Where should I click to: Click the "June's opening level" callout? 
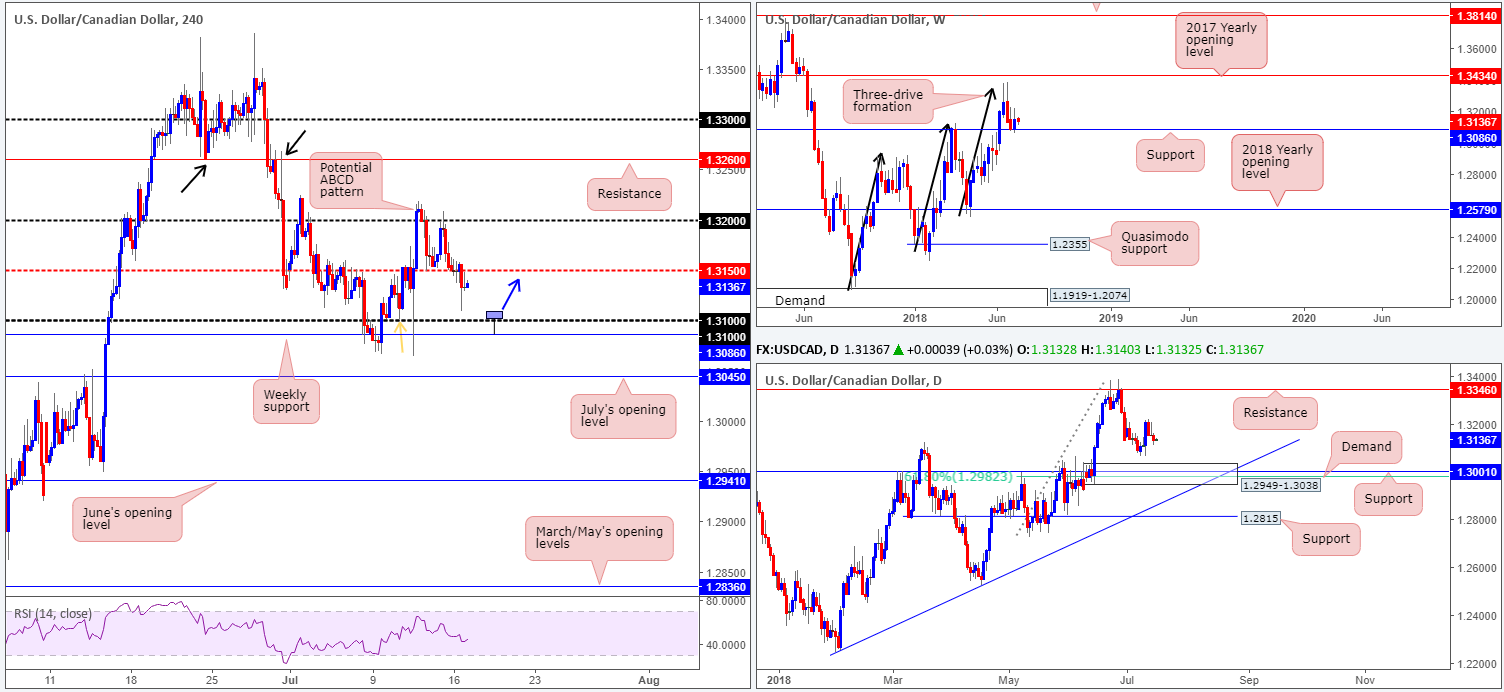pyautogui.click(x=125, y=520)
